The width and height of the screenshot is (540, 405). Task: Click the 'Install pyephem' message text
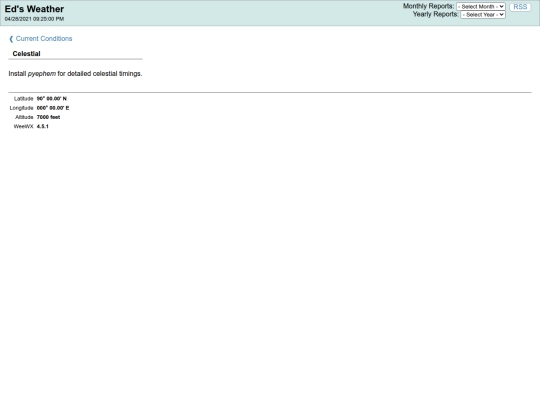pos(75,74)
